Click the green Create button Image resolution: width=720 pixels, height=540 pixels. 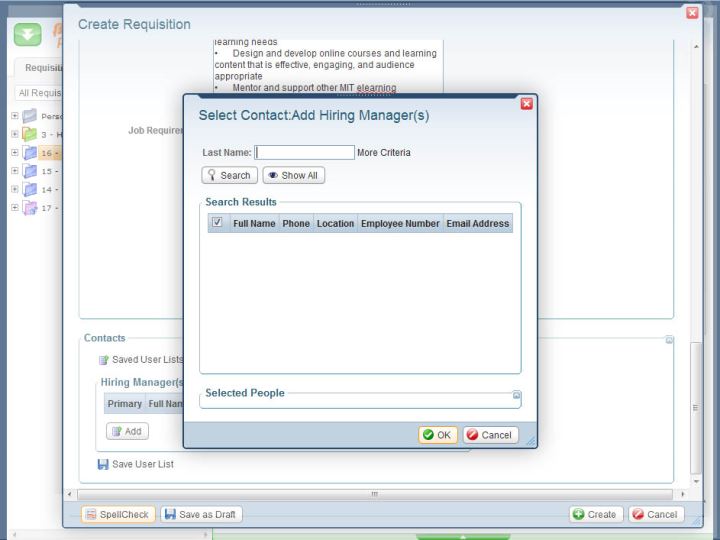pos(594,514)
